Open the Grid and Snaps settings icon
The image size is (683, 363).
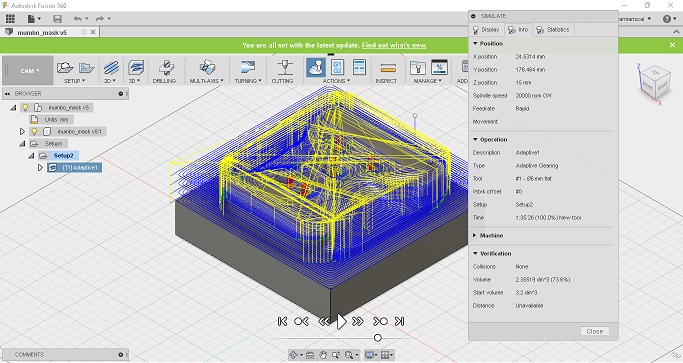(x=386, y=355)
